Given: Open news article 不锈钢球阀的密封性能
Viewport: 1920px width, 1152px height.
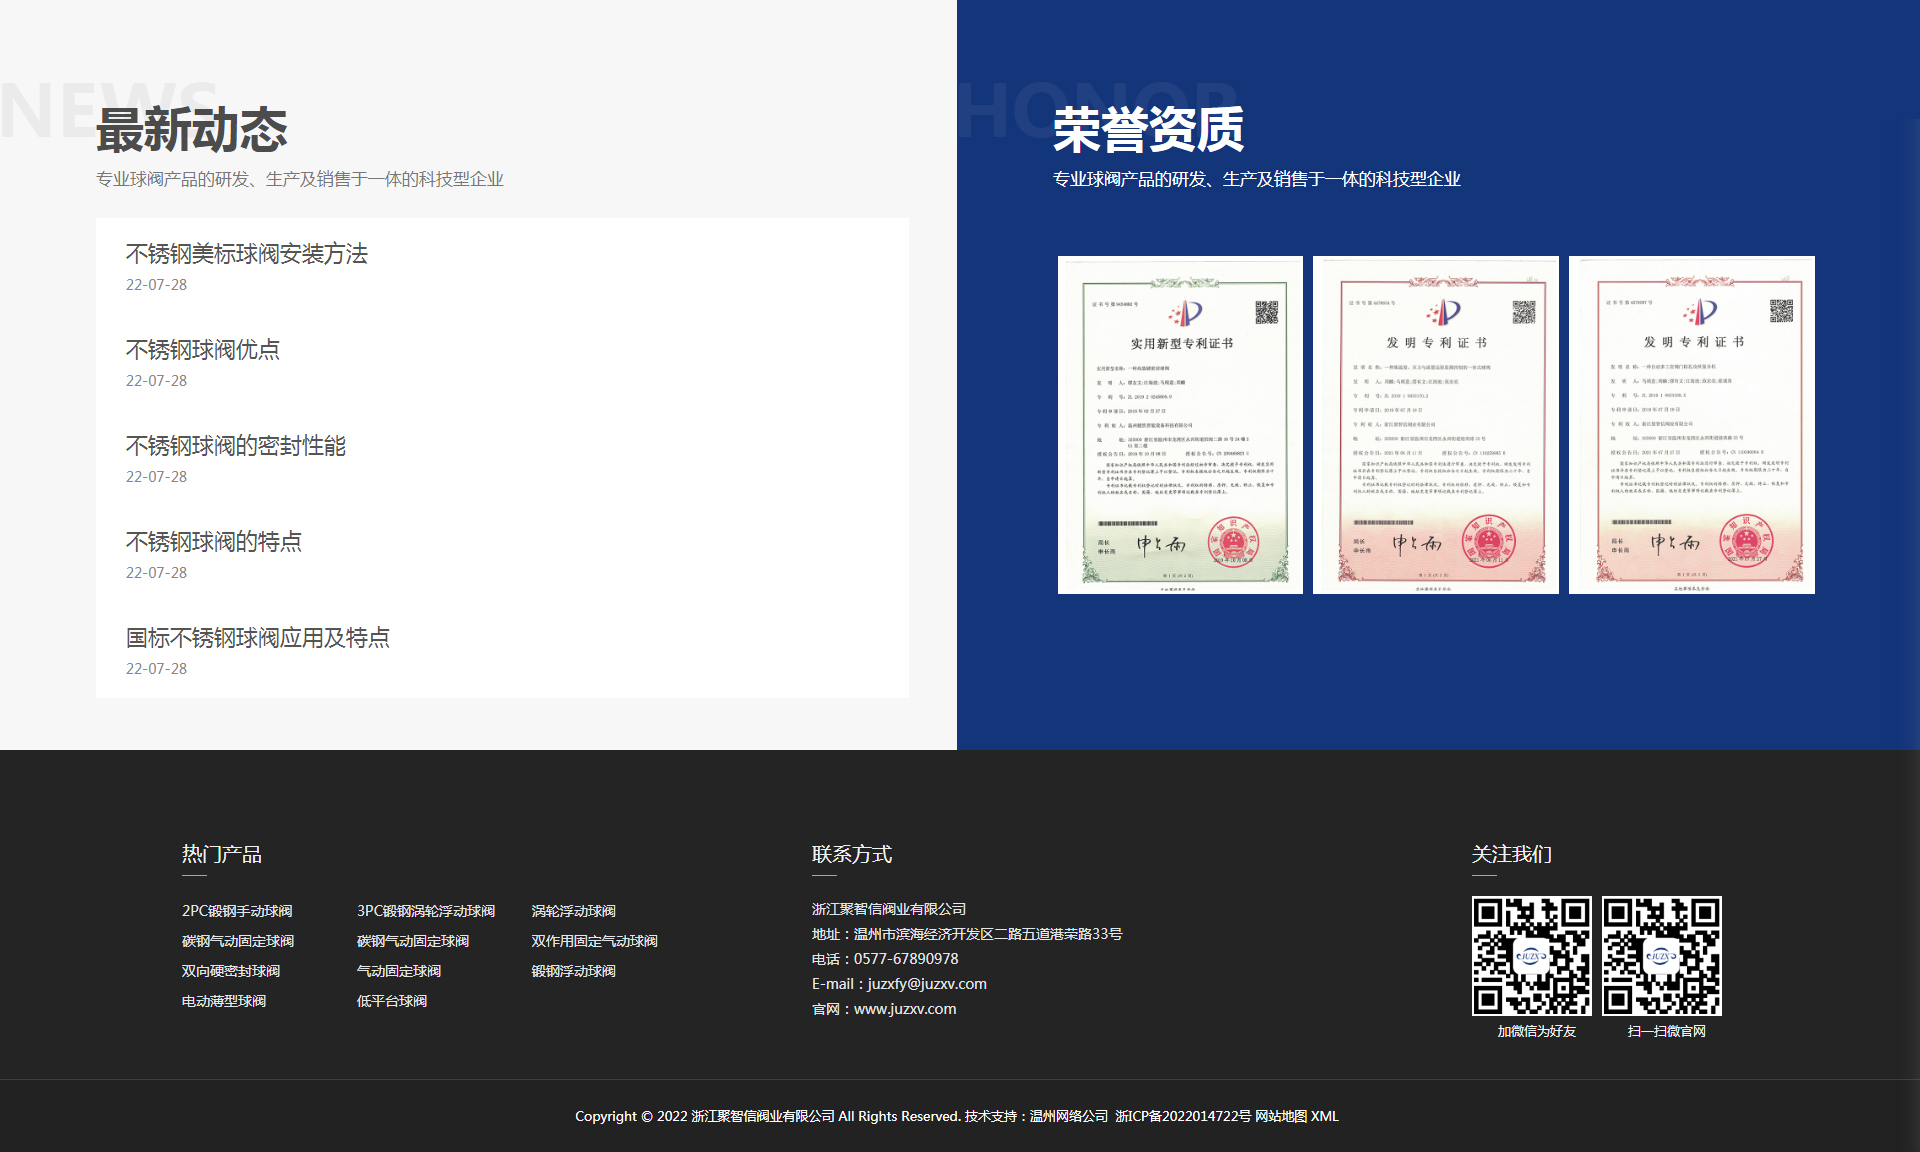Looking at the screenshot, I should tap(235, 446).
